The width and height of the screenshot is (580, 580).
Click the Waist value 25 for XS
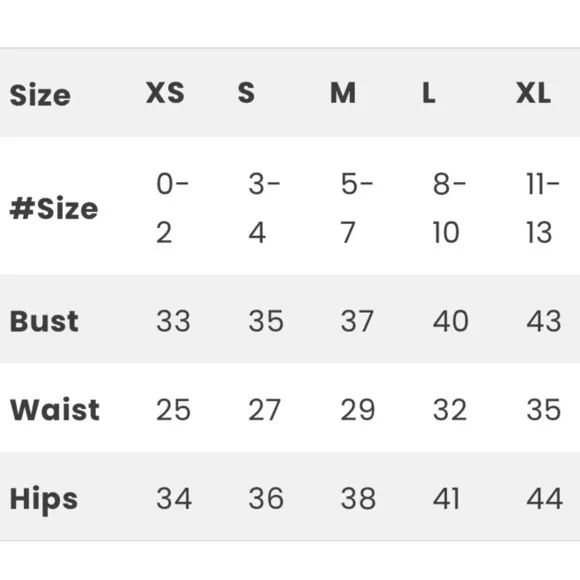pyautogui.click(x=173, y=410)
